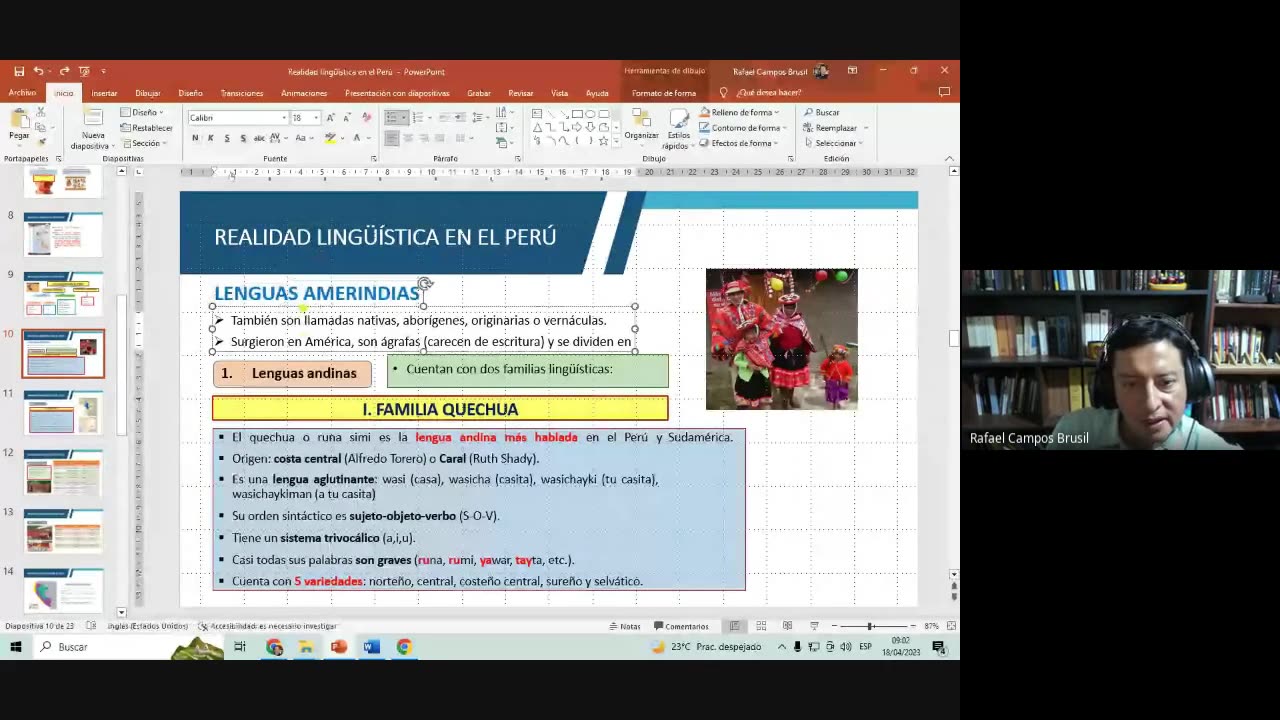Viewport: 1280px width, 720px height.
Task: Undo the last action
Action: [38, 71]
